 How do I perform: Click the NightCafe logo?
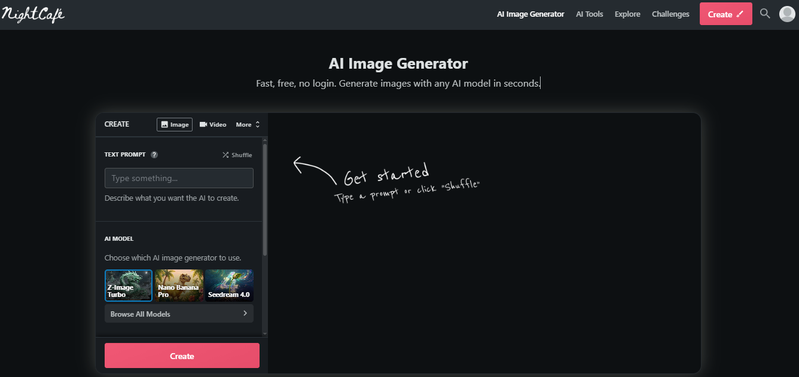(33, 14)
